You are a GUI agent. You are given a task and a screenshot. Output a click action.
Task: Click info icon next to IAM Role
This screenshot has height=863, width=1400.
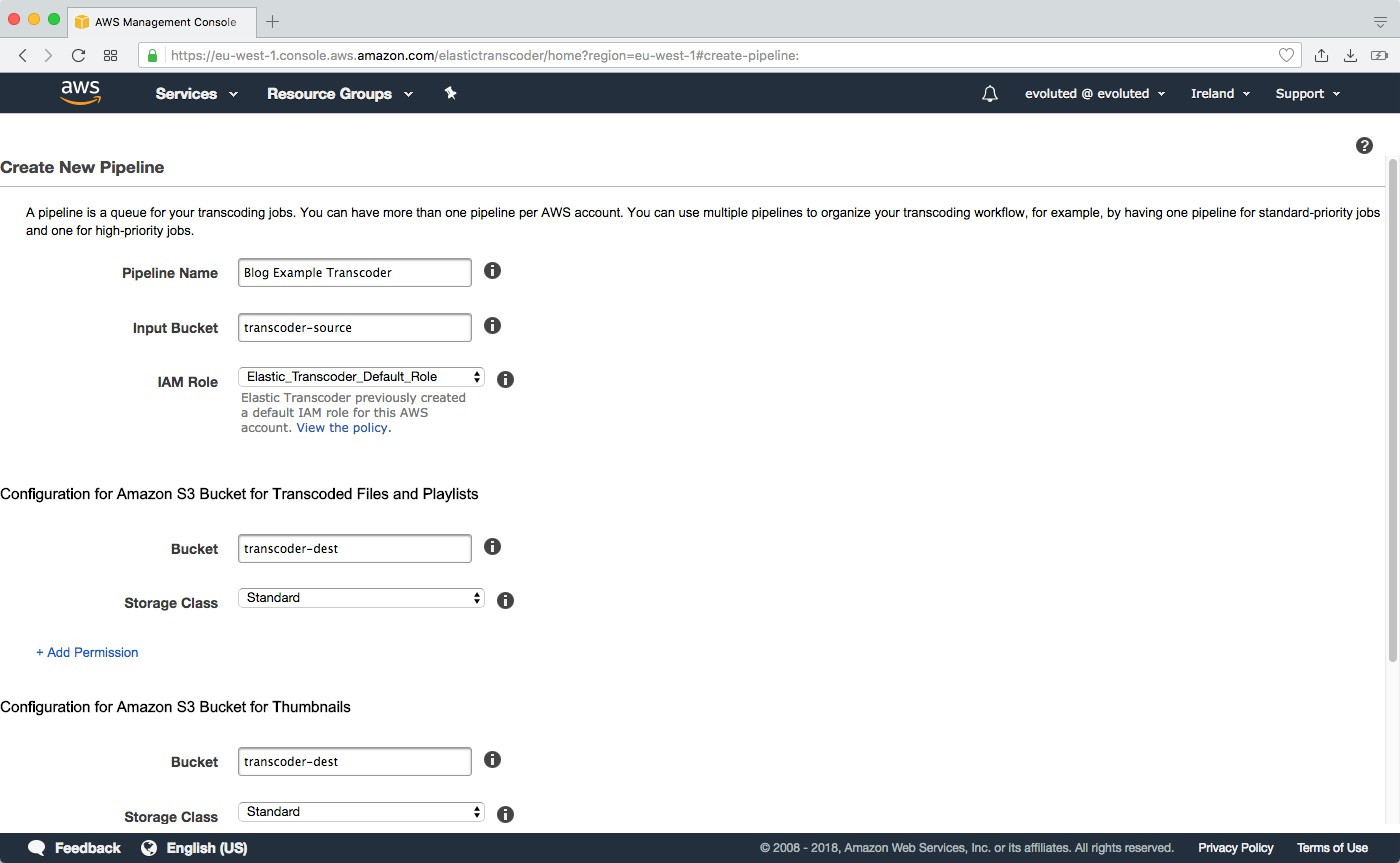505,380
